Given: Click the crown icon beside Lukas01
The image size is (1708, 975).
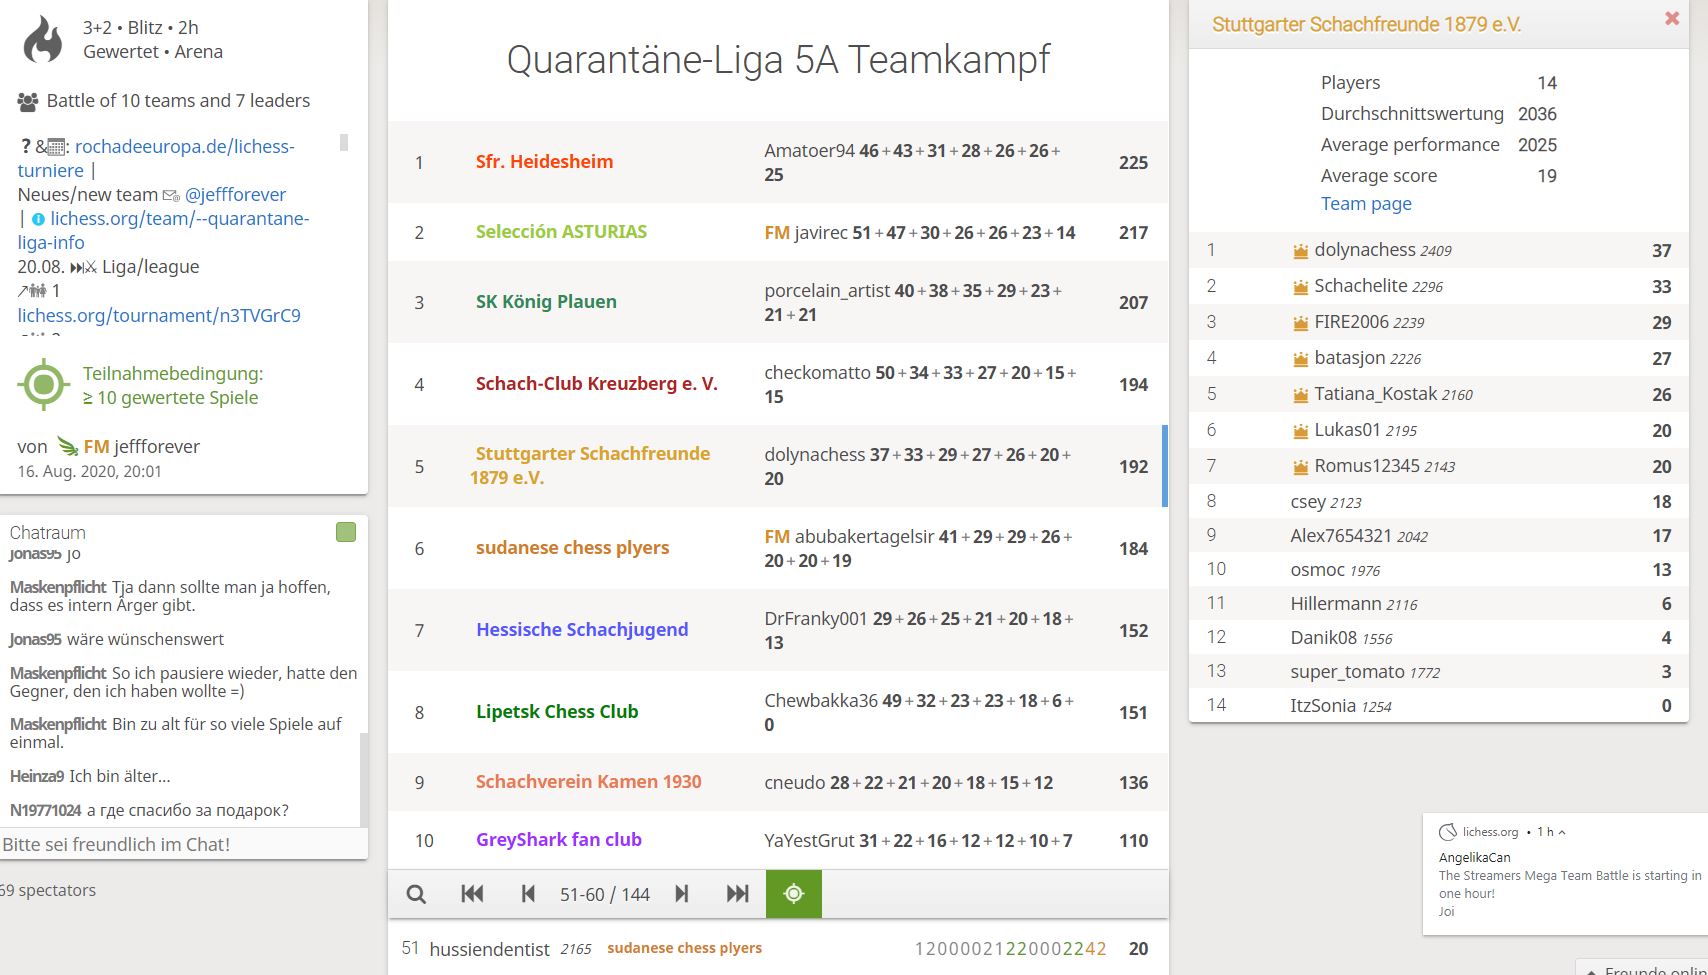Looking at the screenshot, I should tap(1300, 431).
